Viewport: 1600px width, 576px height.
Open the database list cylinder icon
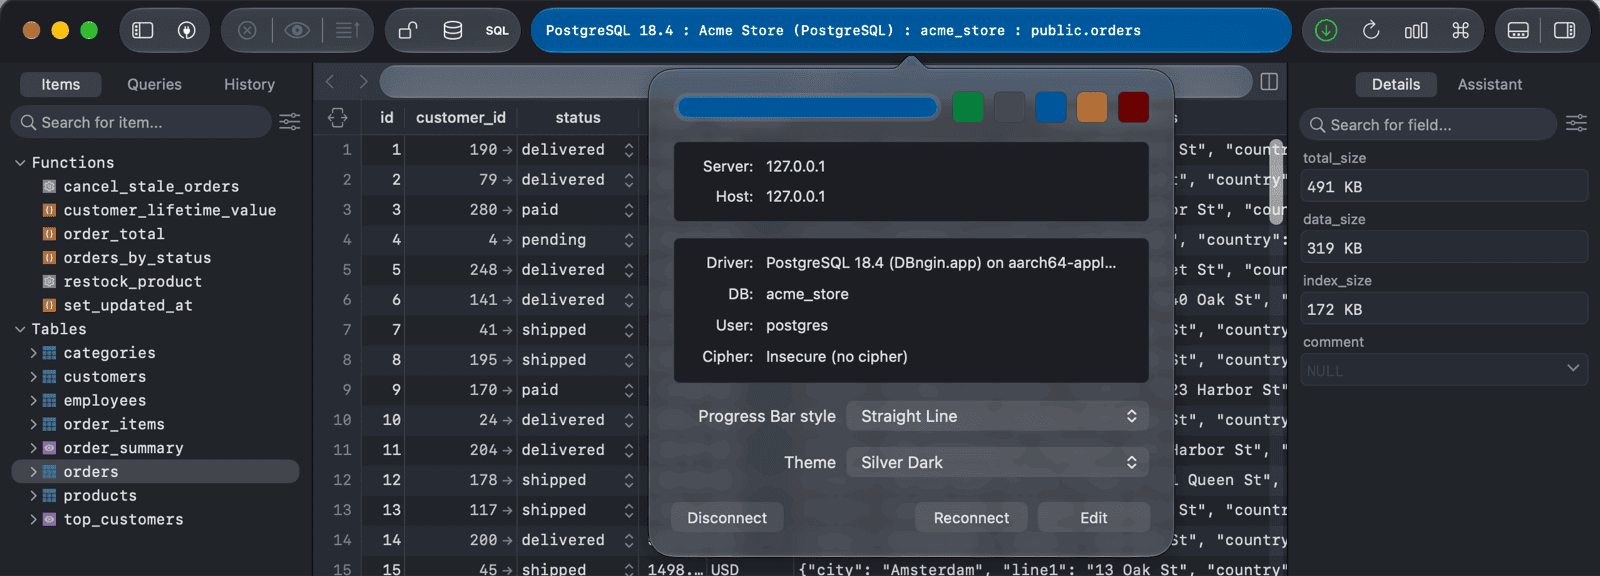[453, 30]
